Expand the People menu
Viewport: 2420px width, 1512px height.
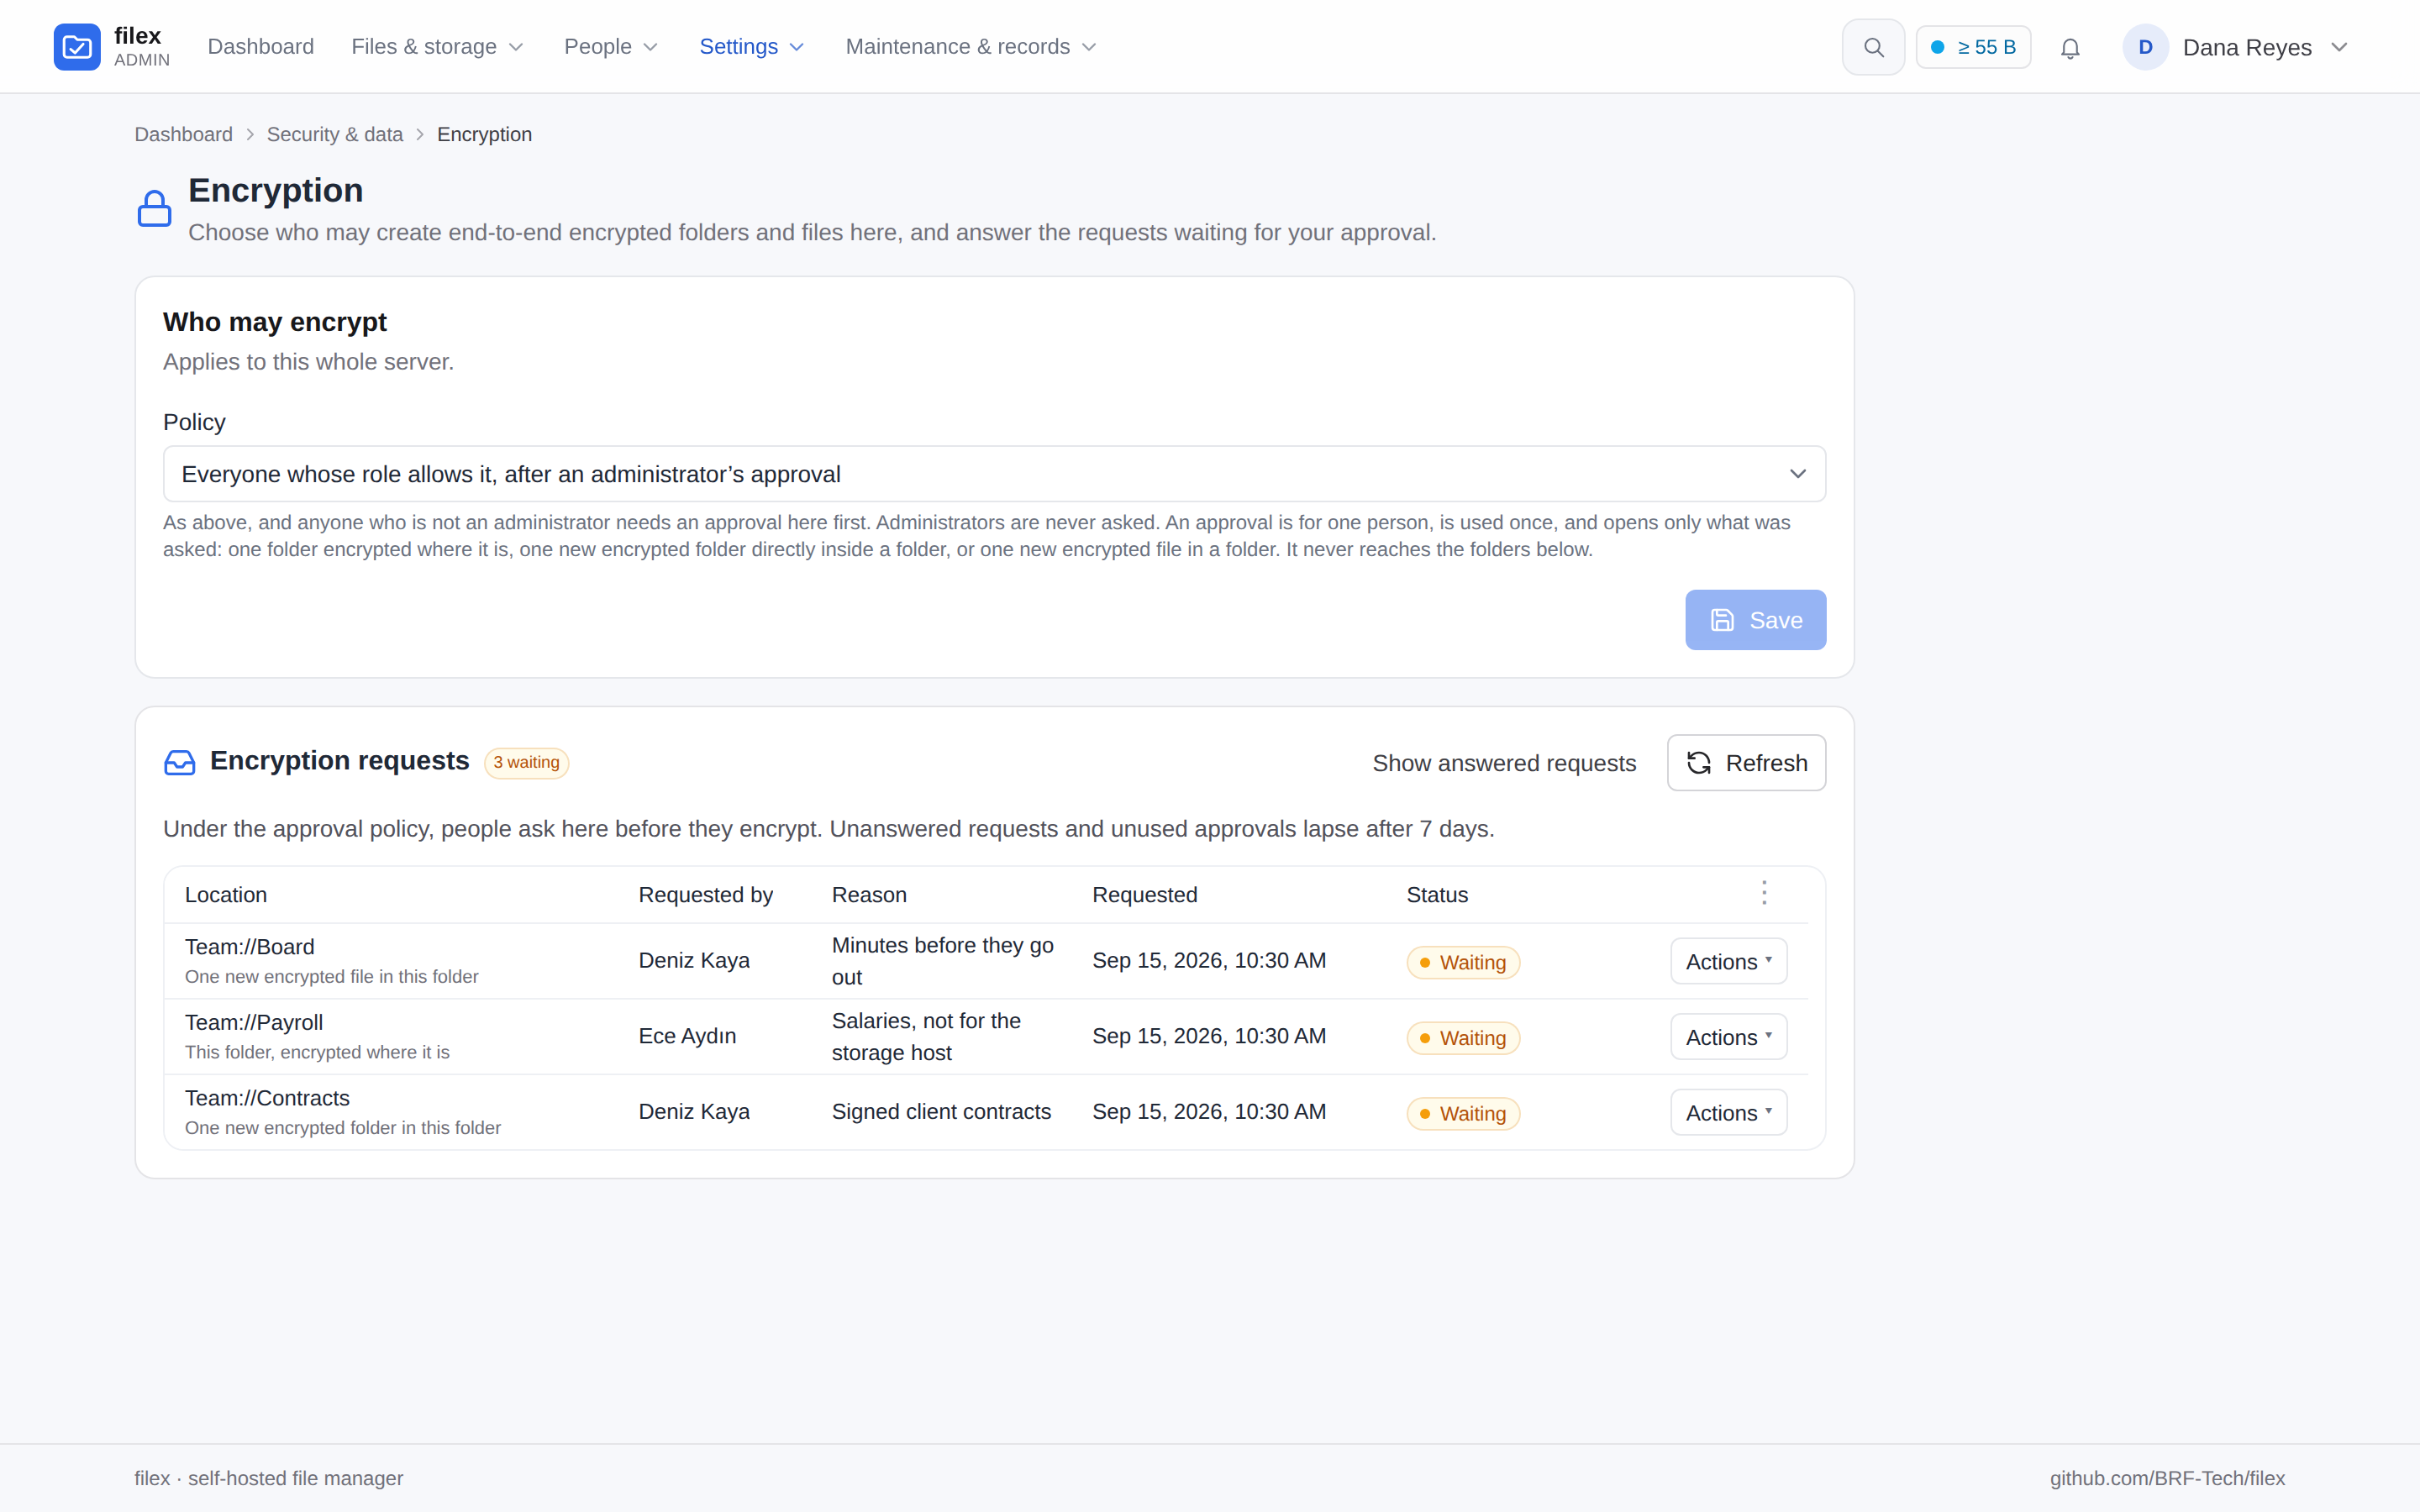click(611, 47)
